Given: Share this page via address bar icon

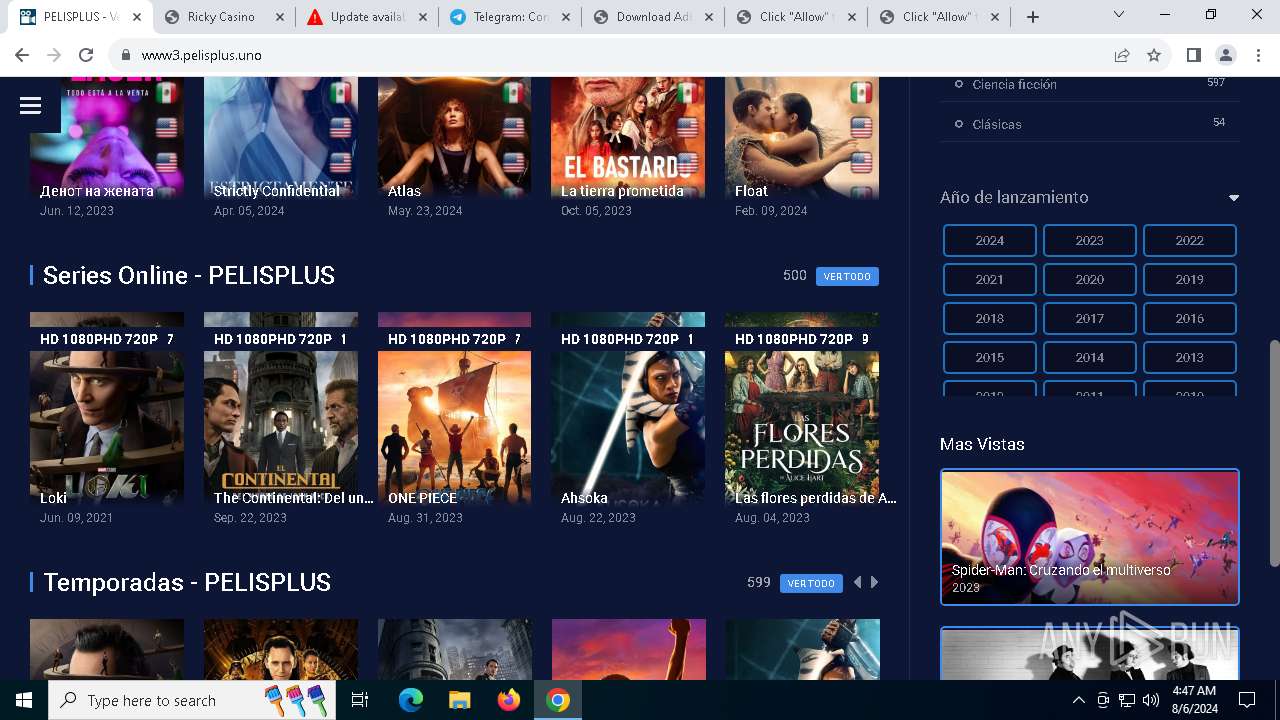Looking at the screenshot, I should (x=1122, y=55).
